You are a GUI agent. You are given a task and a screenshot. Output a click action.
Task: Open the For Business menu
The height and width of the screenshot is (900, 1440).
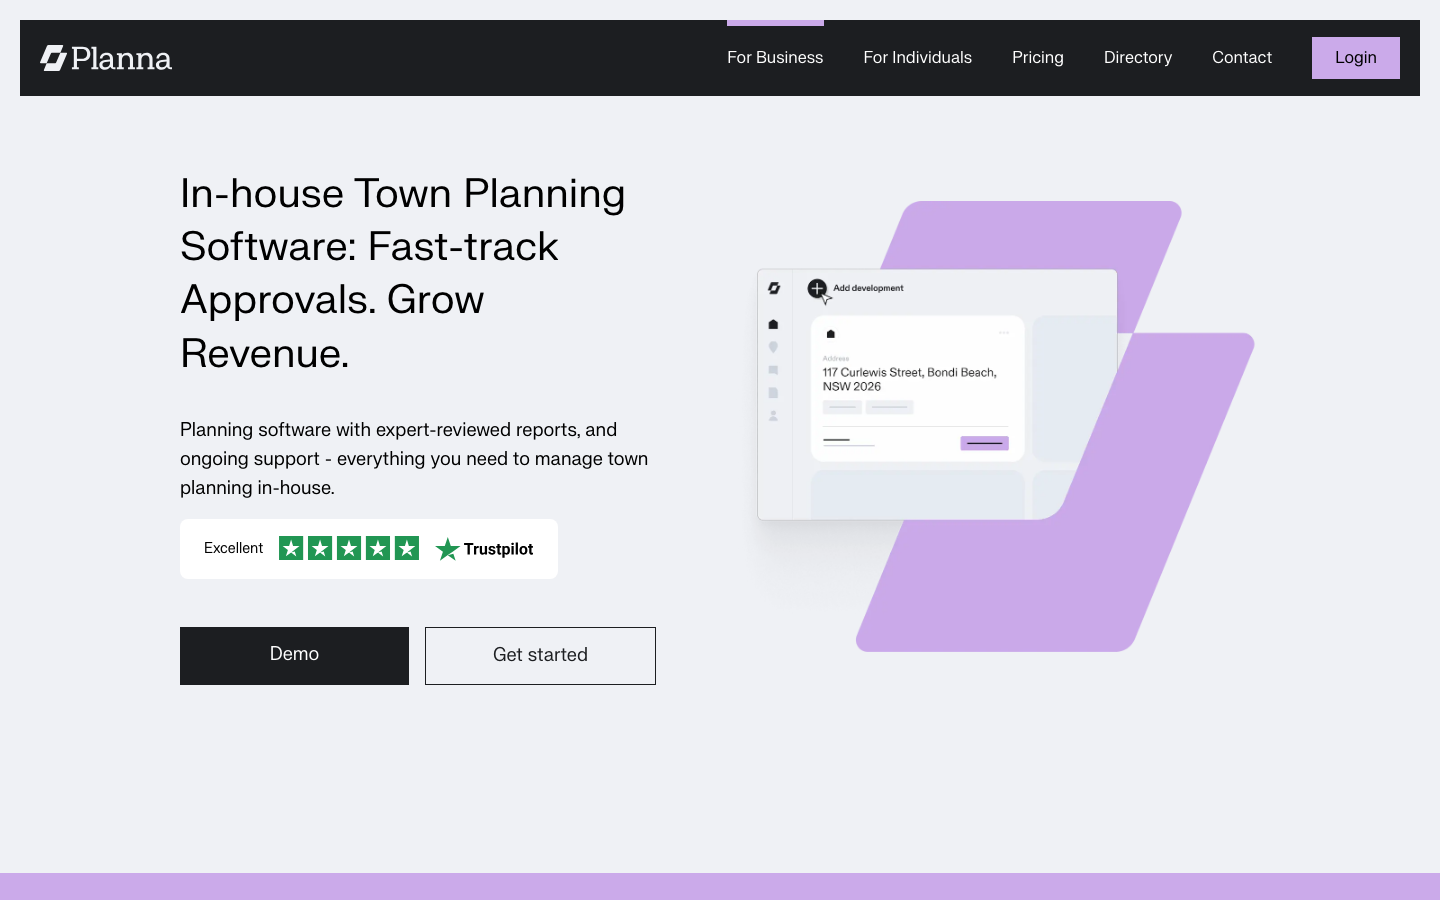[x=775, y=58]
